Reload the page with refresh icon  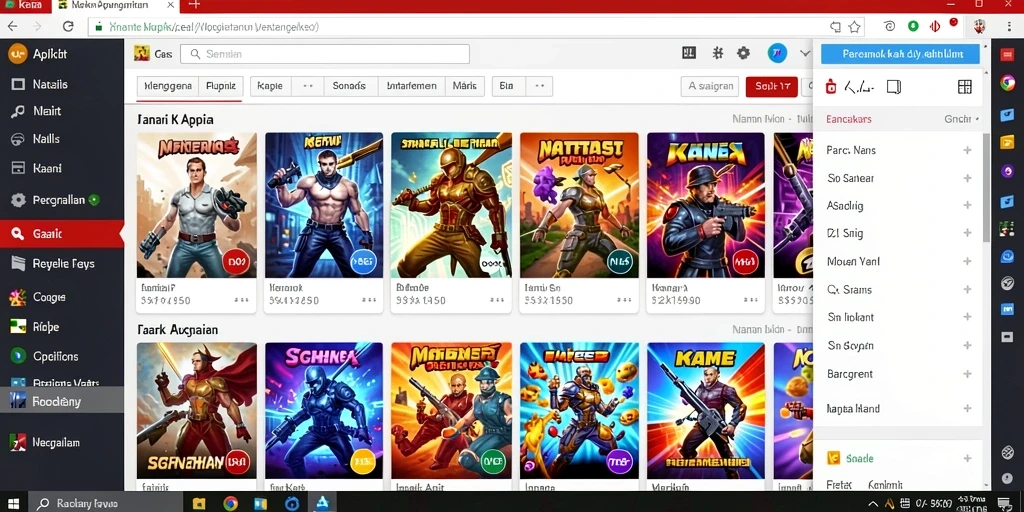[x=68, y=27]
